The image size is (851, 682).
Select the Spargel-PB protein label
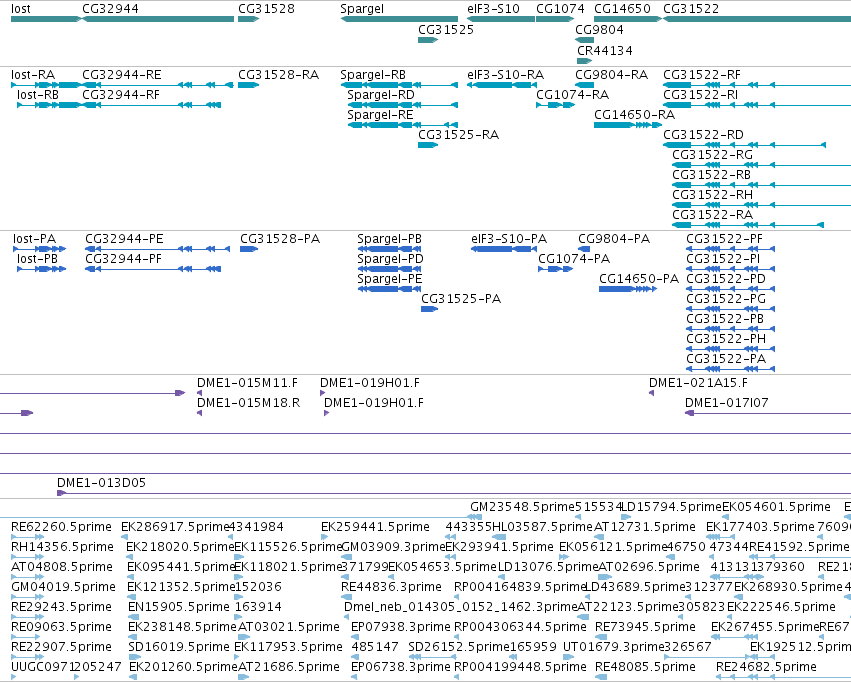pyautogui.click(x=390, y=239)
